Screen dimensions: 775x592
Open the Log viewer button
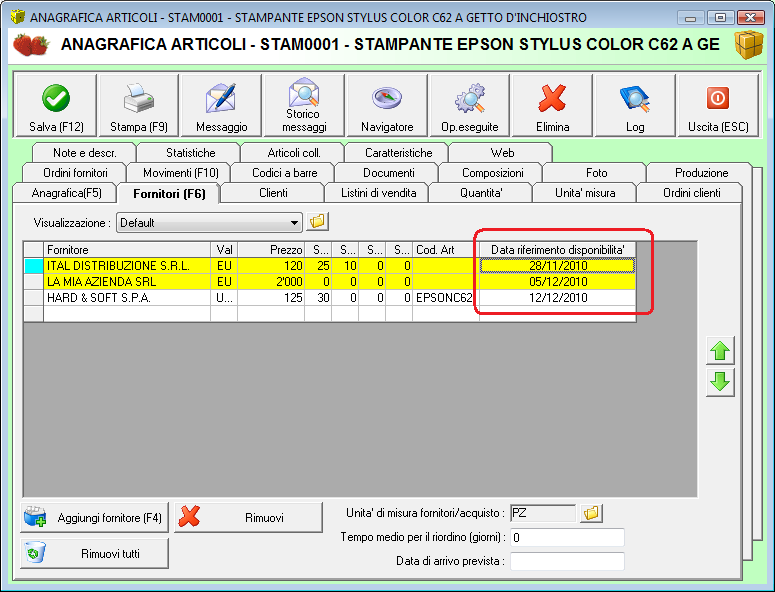[x=635, y=105]
